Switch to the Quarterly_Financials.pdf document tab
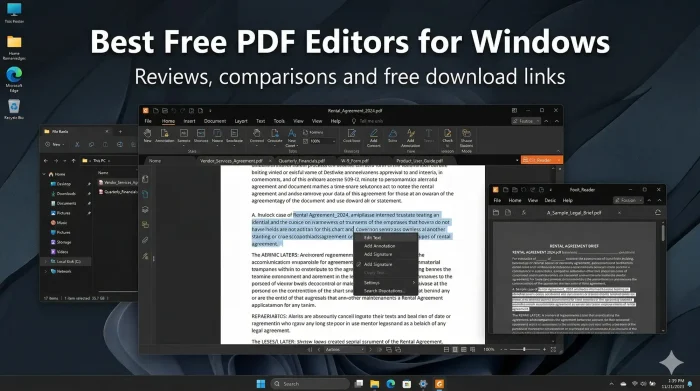 [302, 161]
